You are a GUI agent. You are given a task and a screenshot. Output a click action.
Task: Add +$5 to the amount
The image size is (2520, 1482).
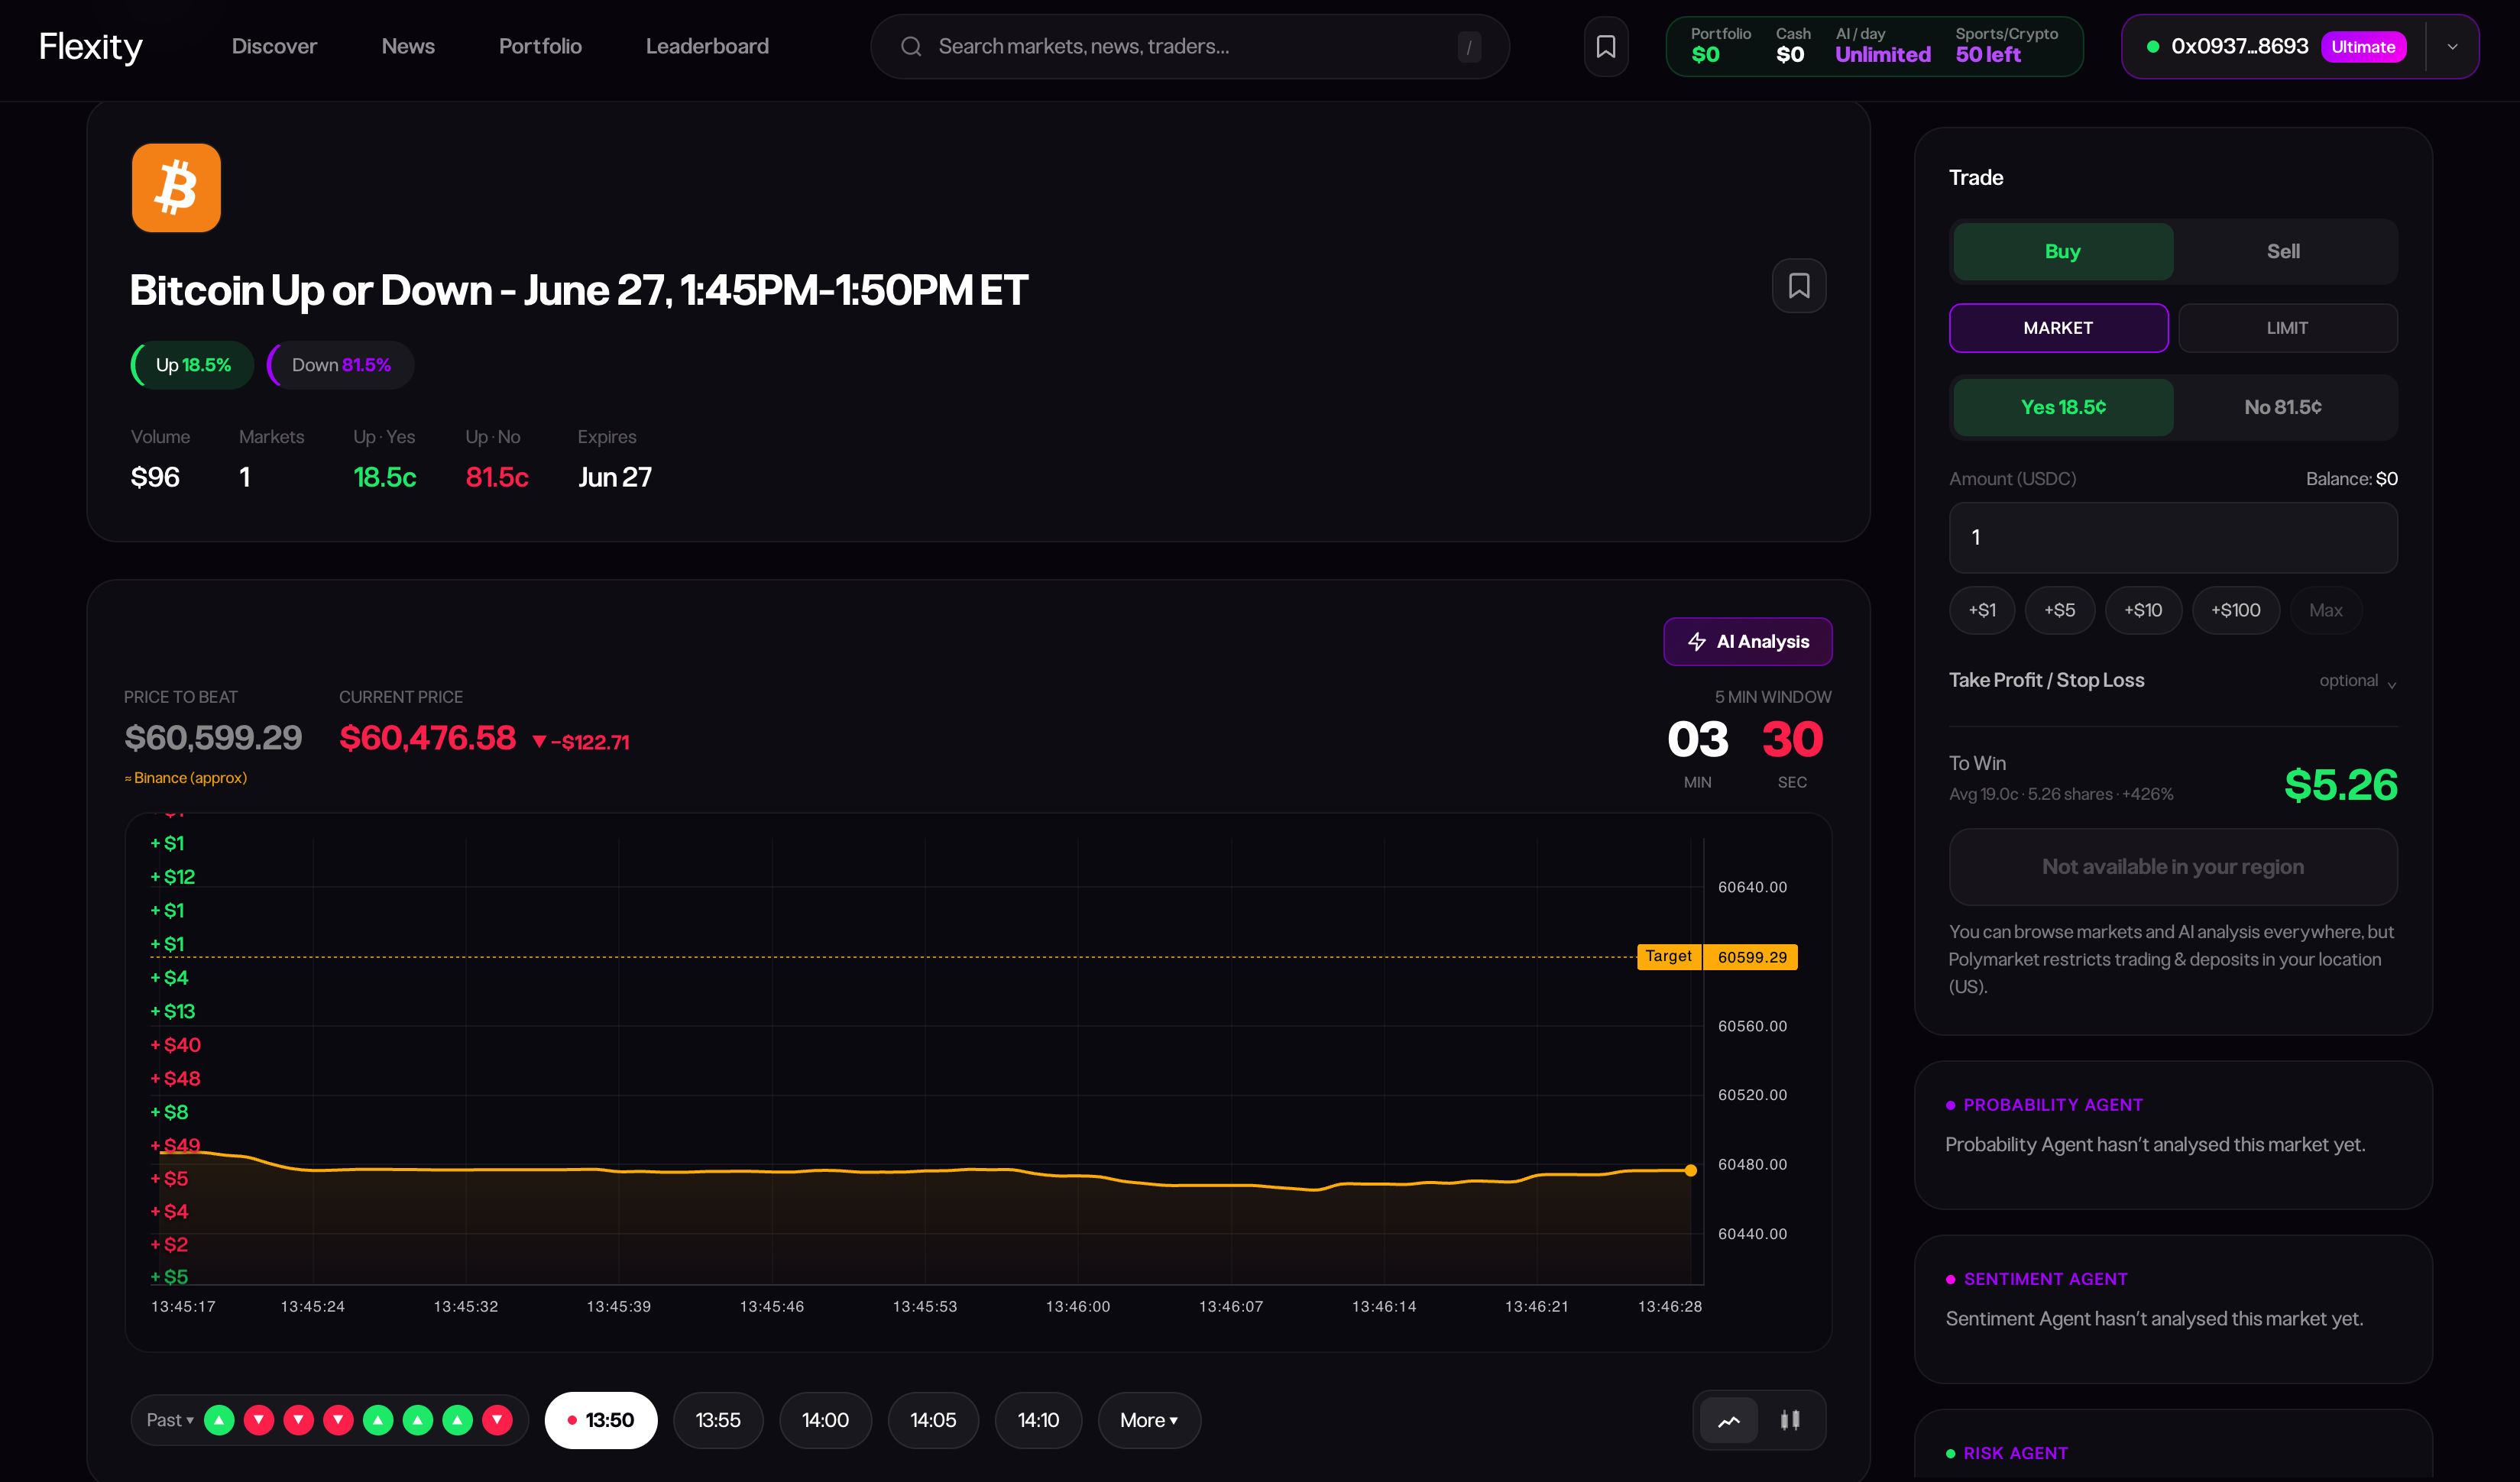pyautogui.click(x=2060, y=610)
